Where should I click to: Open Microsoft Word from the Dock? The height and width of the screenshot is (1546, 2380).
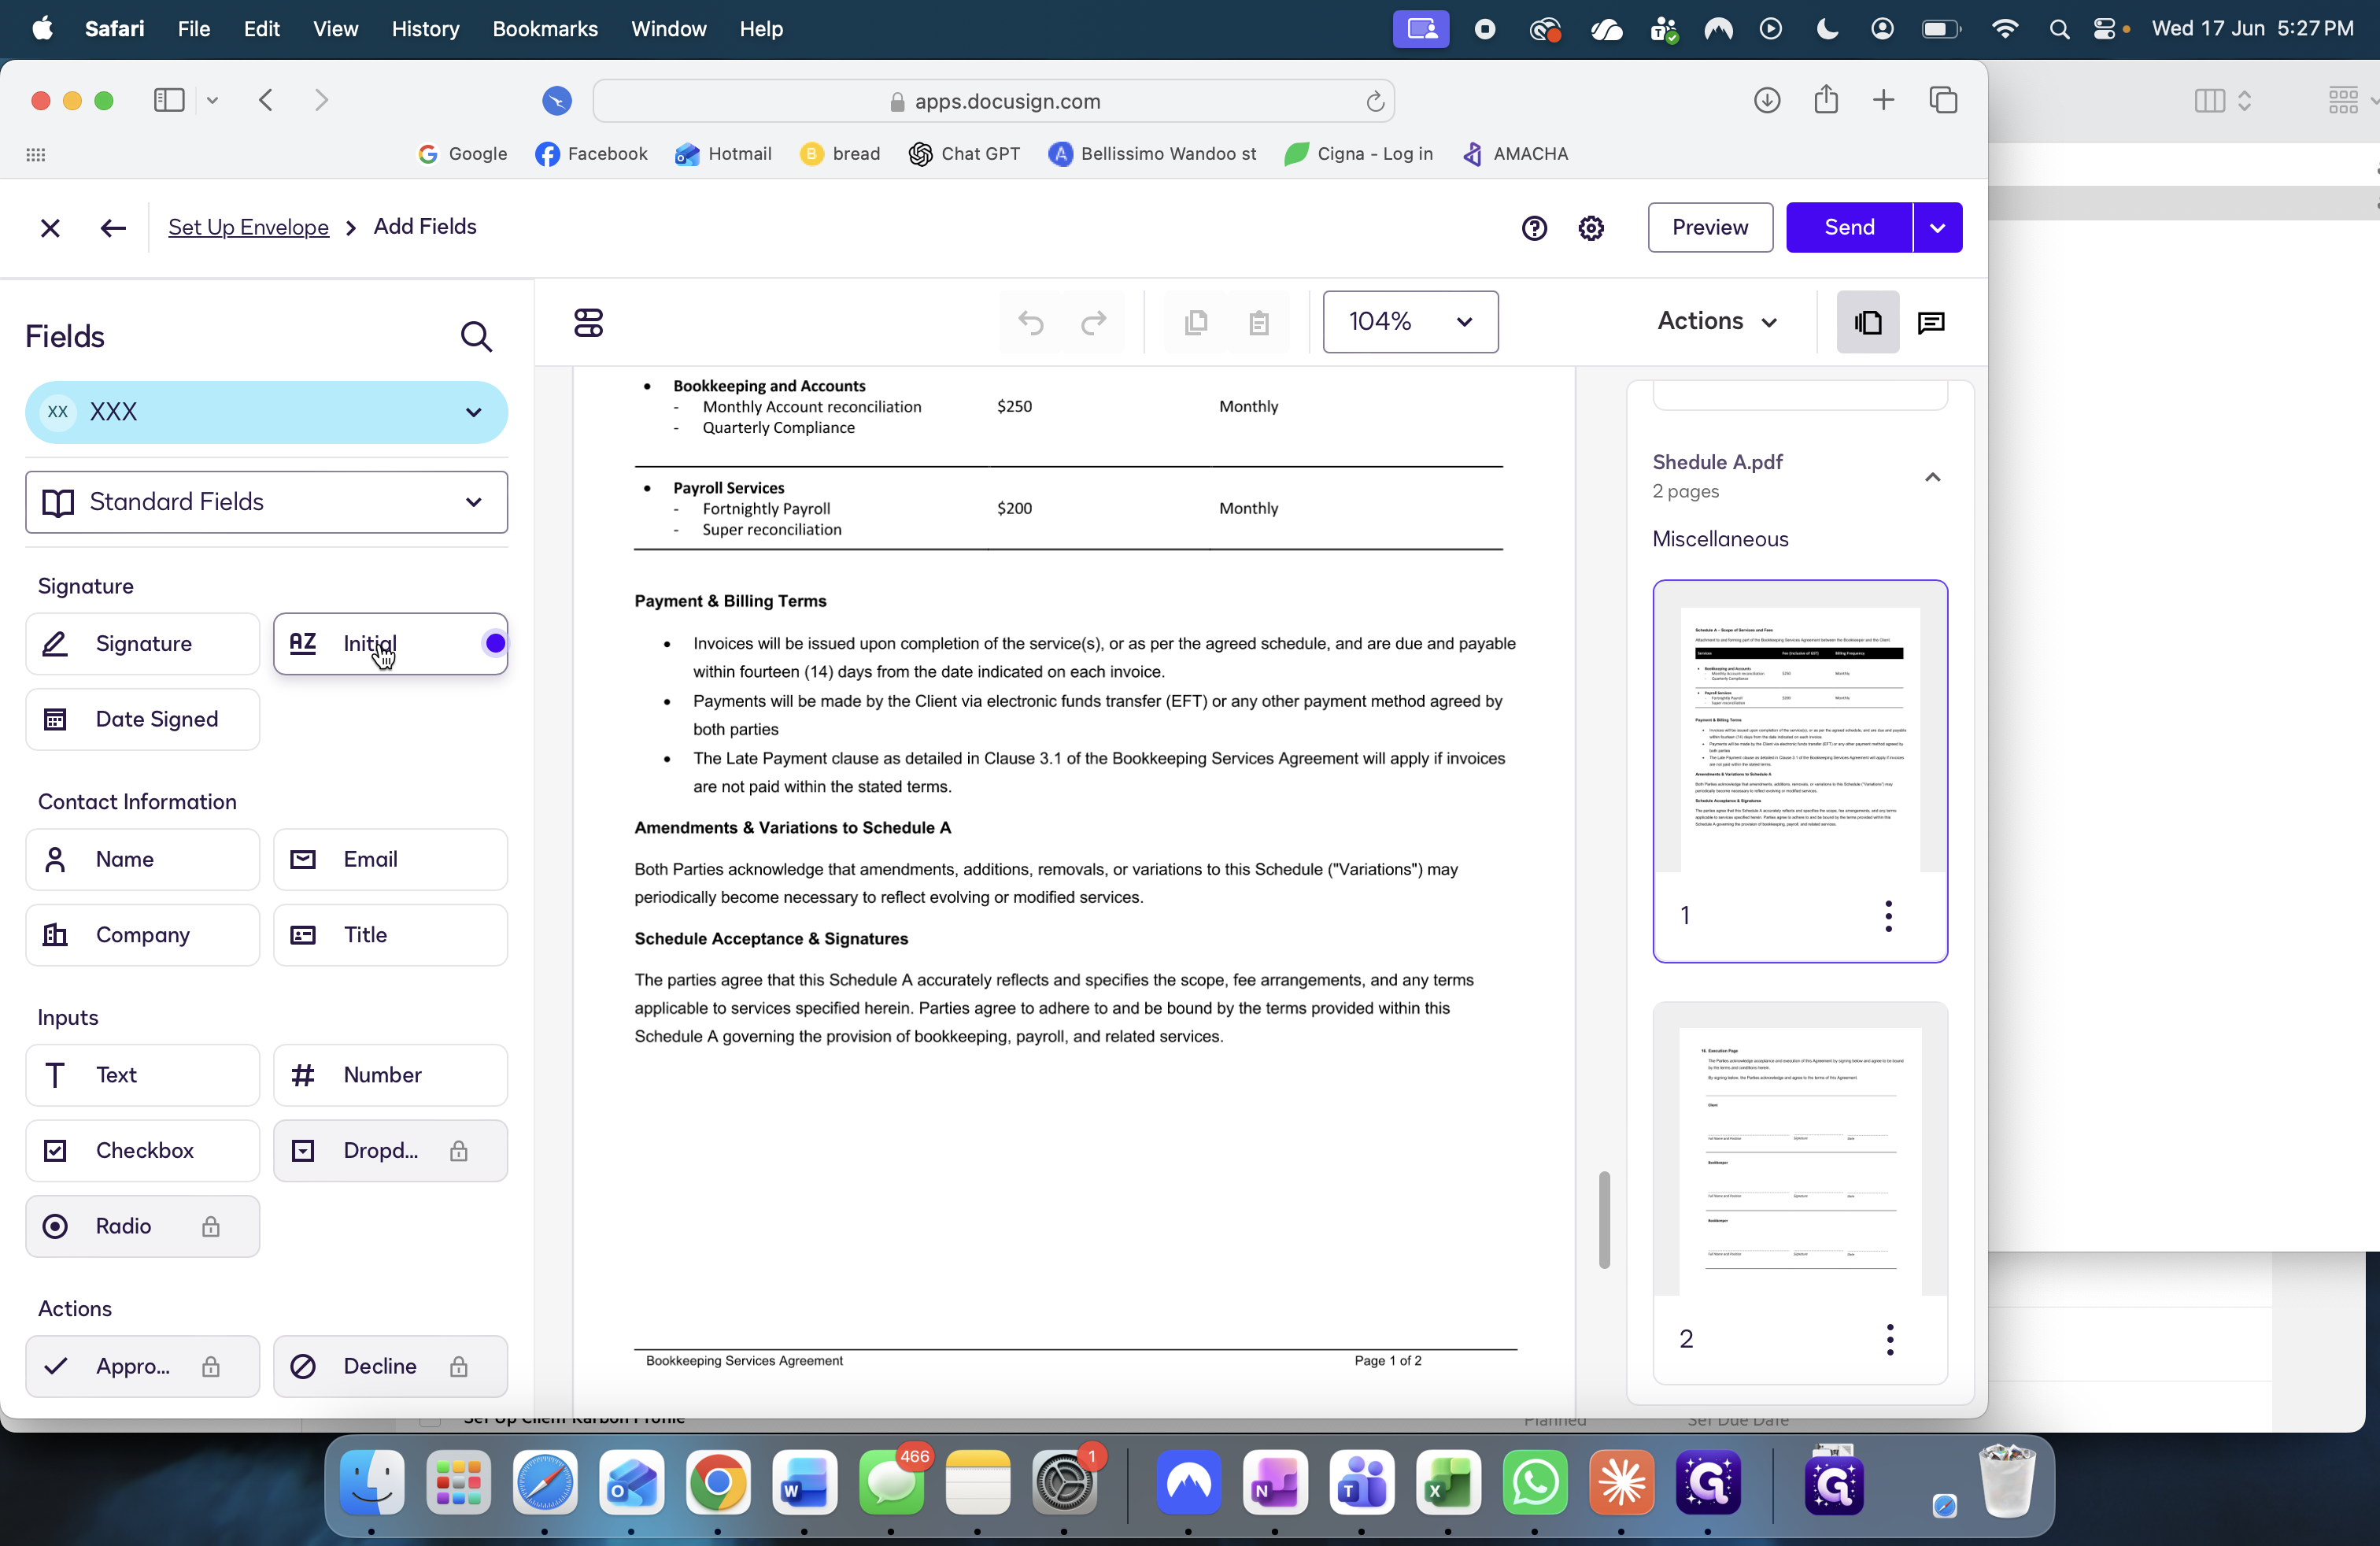[804, 1483]
